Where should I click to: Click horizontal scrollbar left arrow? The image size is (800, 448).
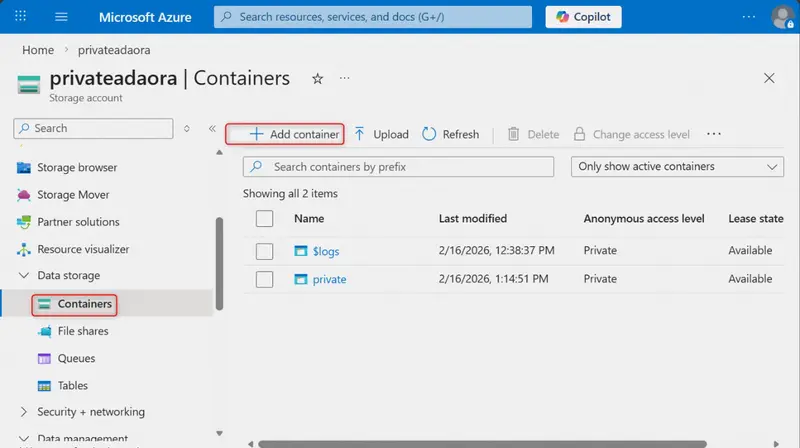251,444
